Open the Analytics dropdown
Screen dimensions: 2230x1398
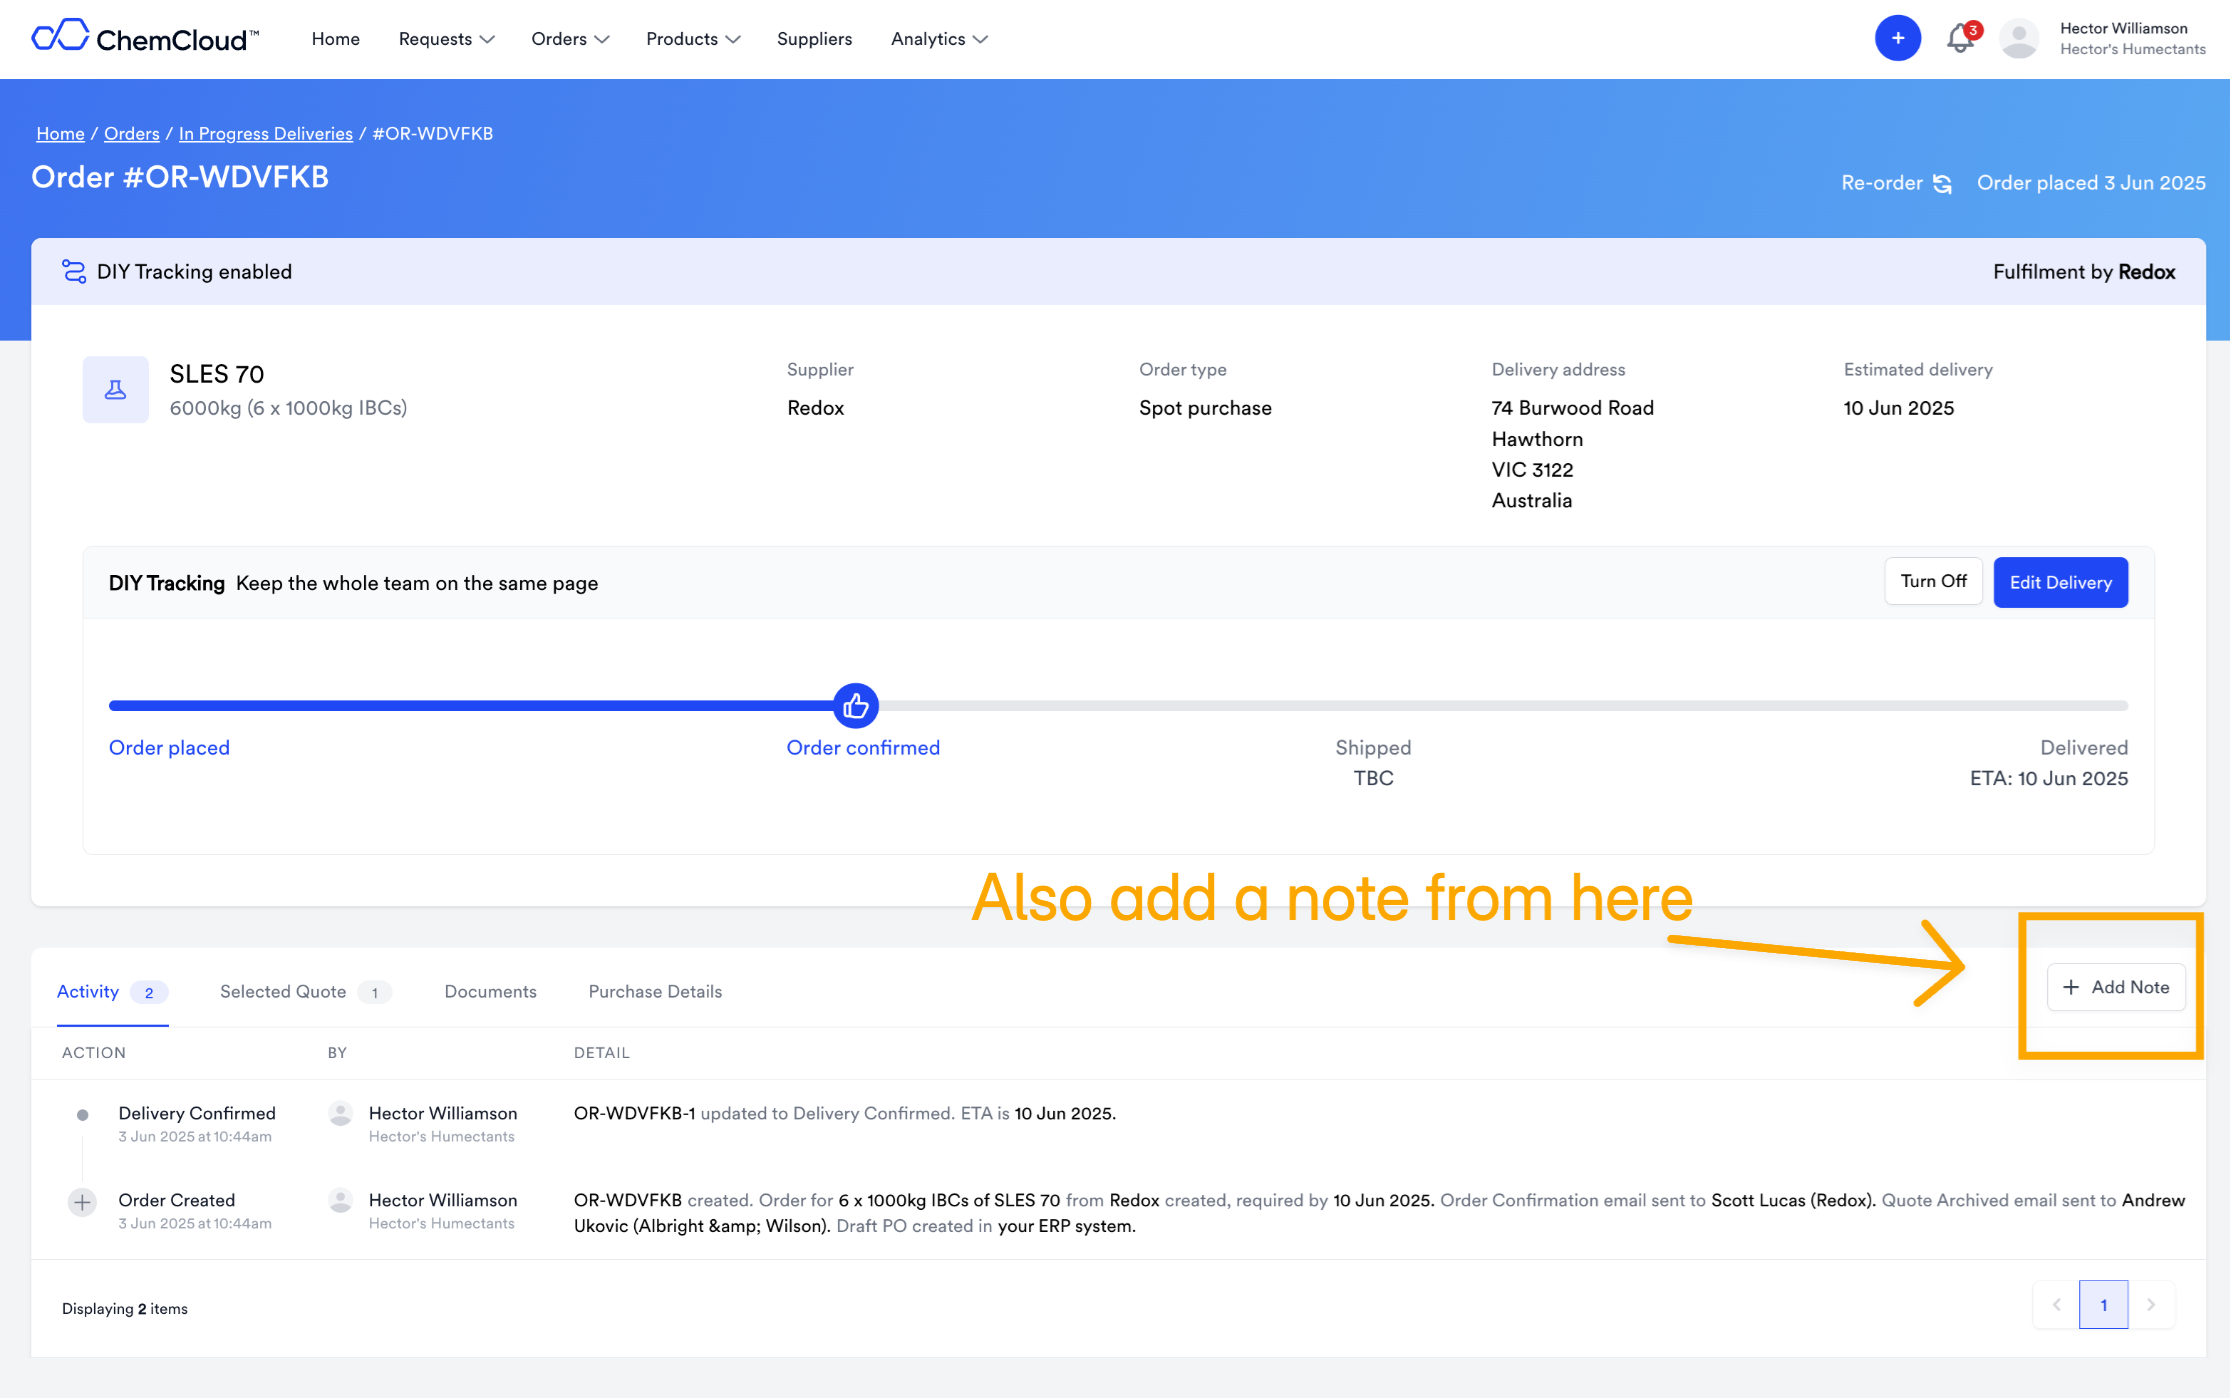[x=938, y=39]
